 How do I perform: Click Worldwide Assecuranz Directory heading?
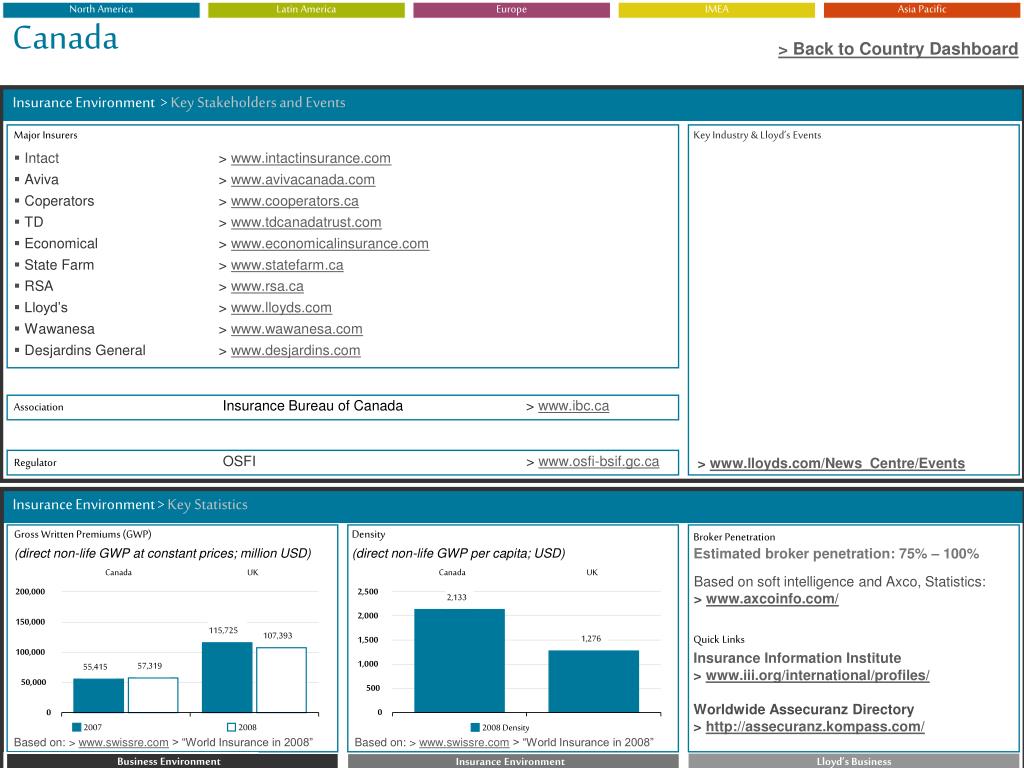coord(804,709)
